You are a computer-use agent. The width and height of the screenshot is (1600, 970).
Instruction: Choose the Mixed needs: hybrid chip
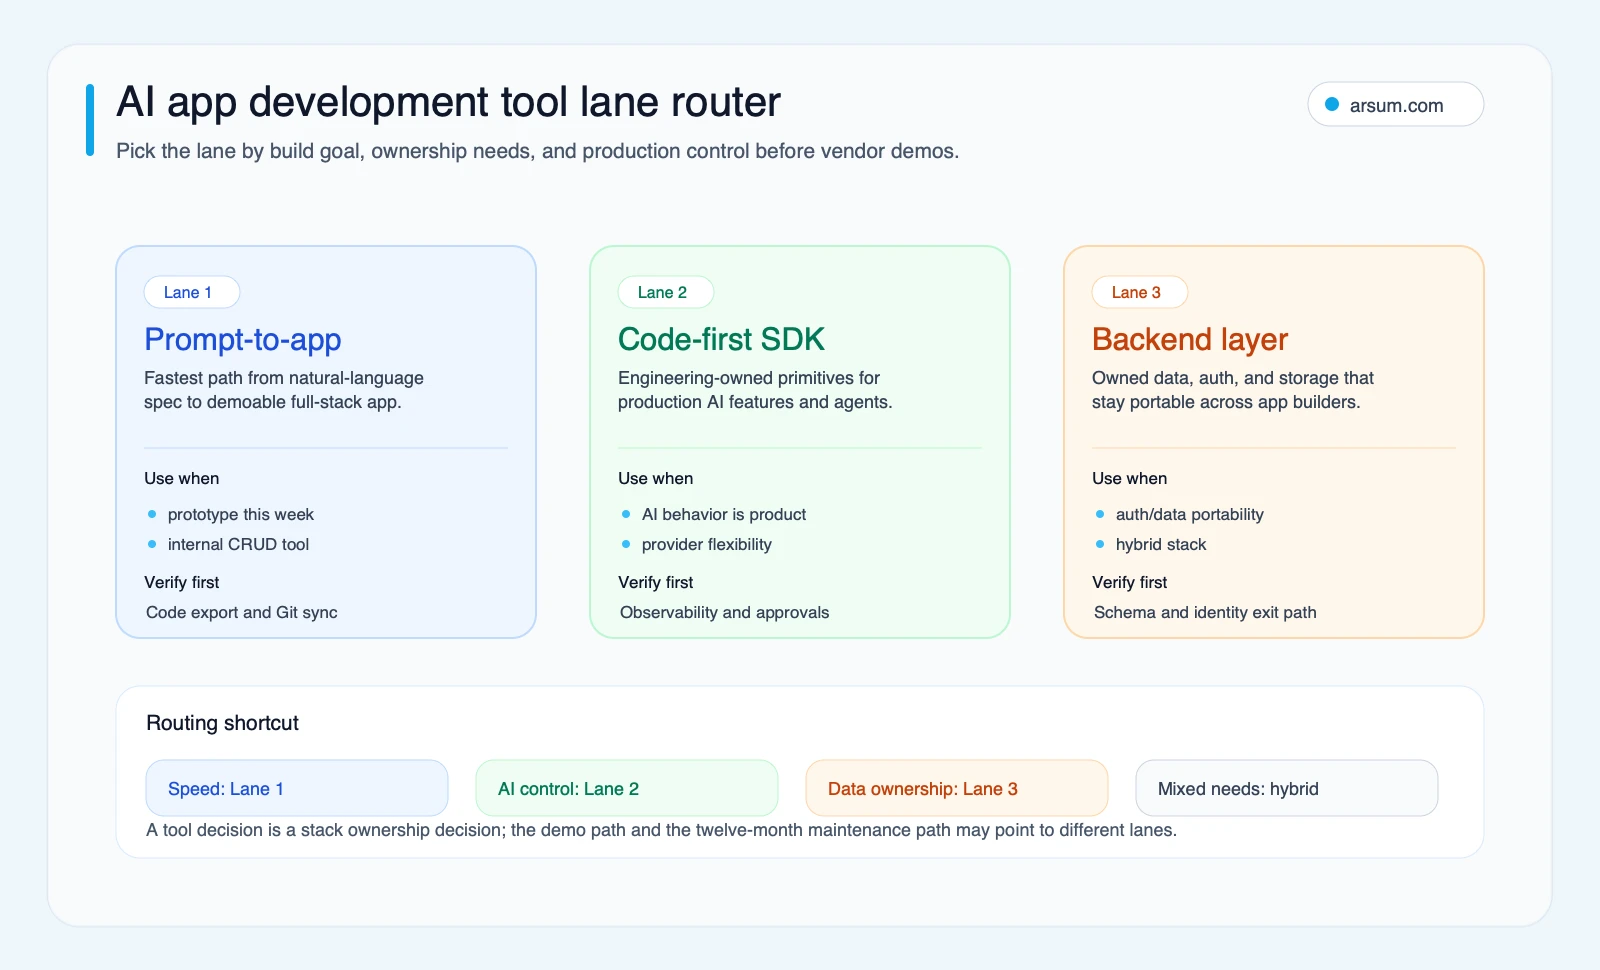click(x=1287, y=788)
